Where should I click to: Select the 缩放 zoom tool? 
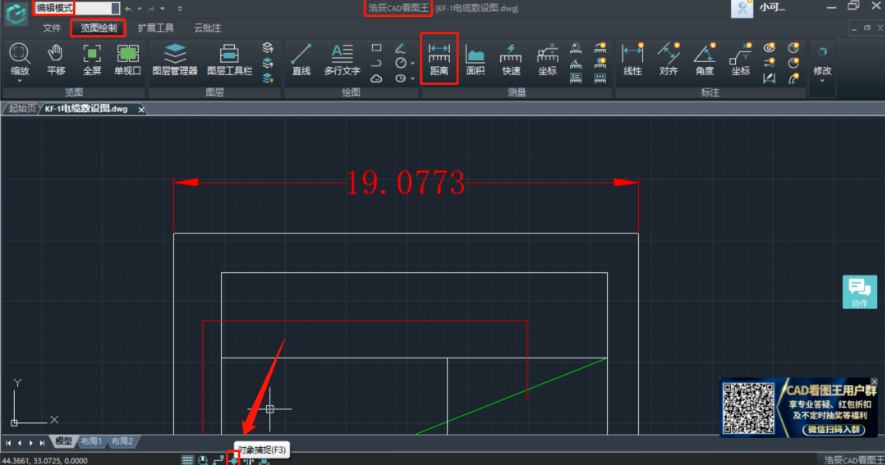click(x=20, y=59)
